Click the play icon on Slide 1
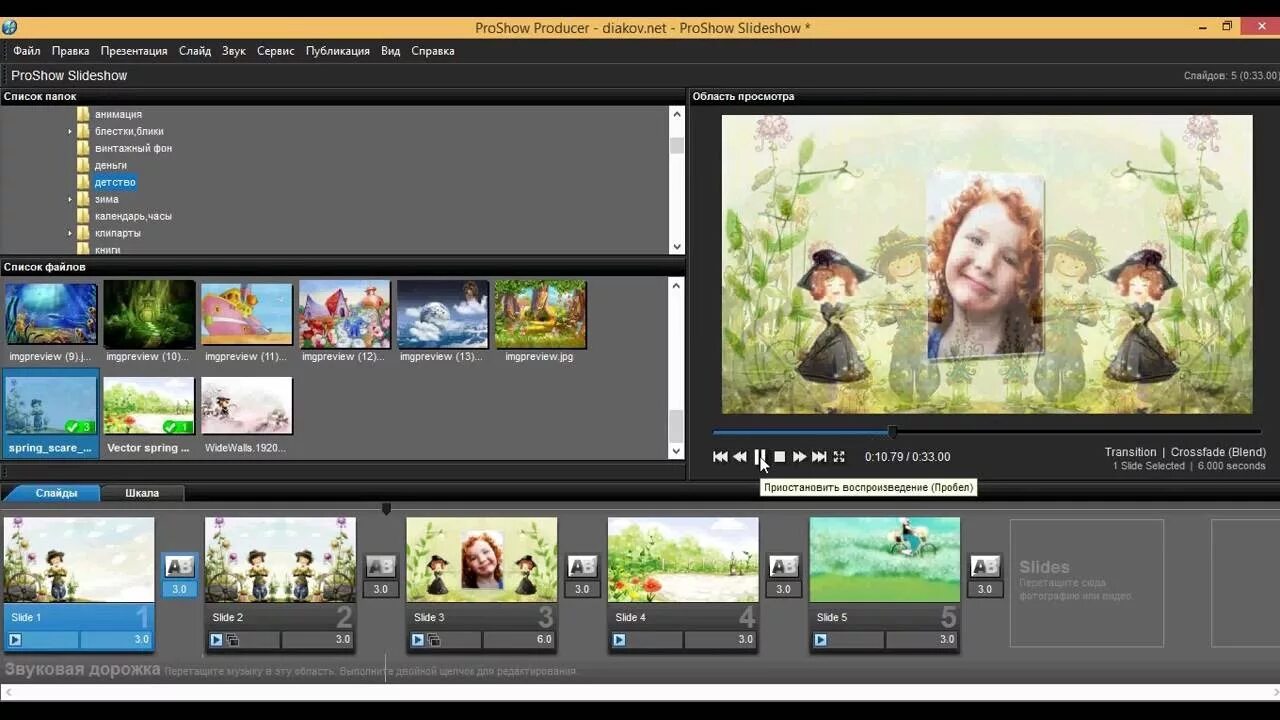 15,640
